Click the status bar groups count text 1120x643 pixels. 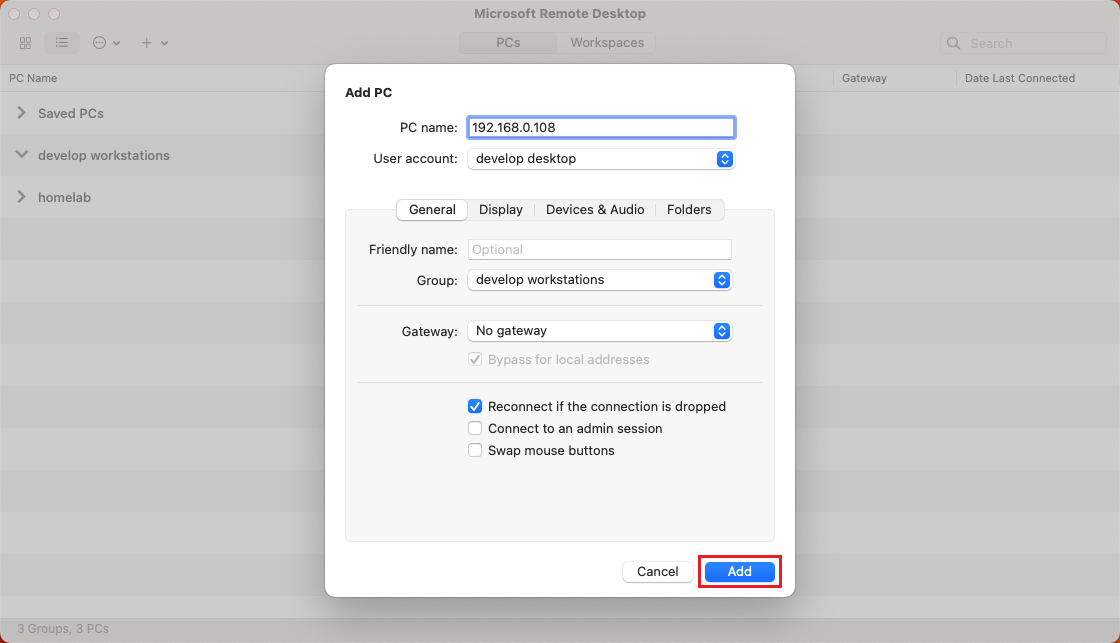(x=63, y=629)
